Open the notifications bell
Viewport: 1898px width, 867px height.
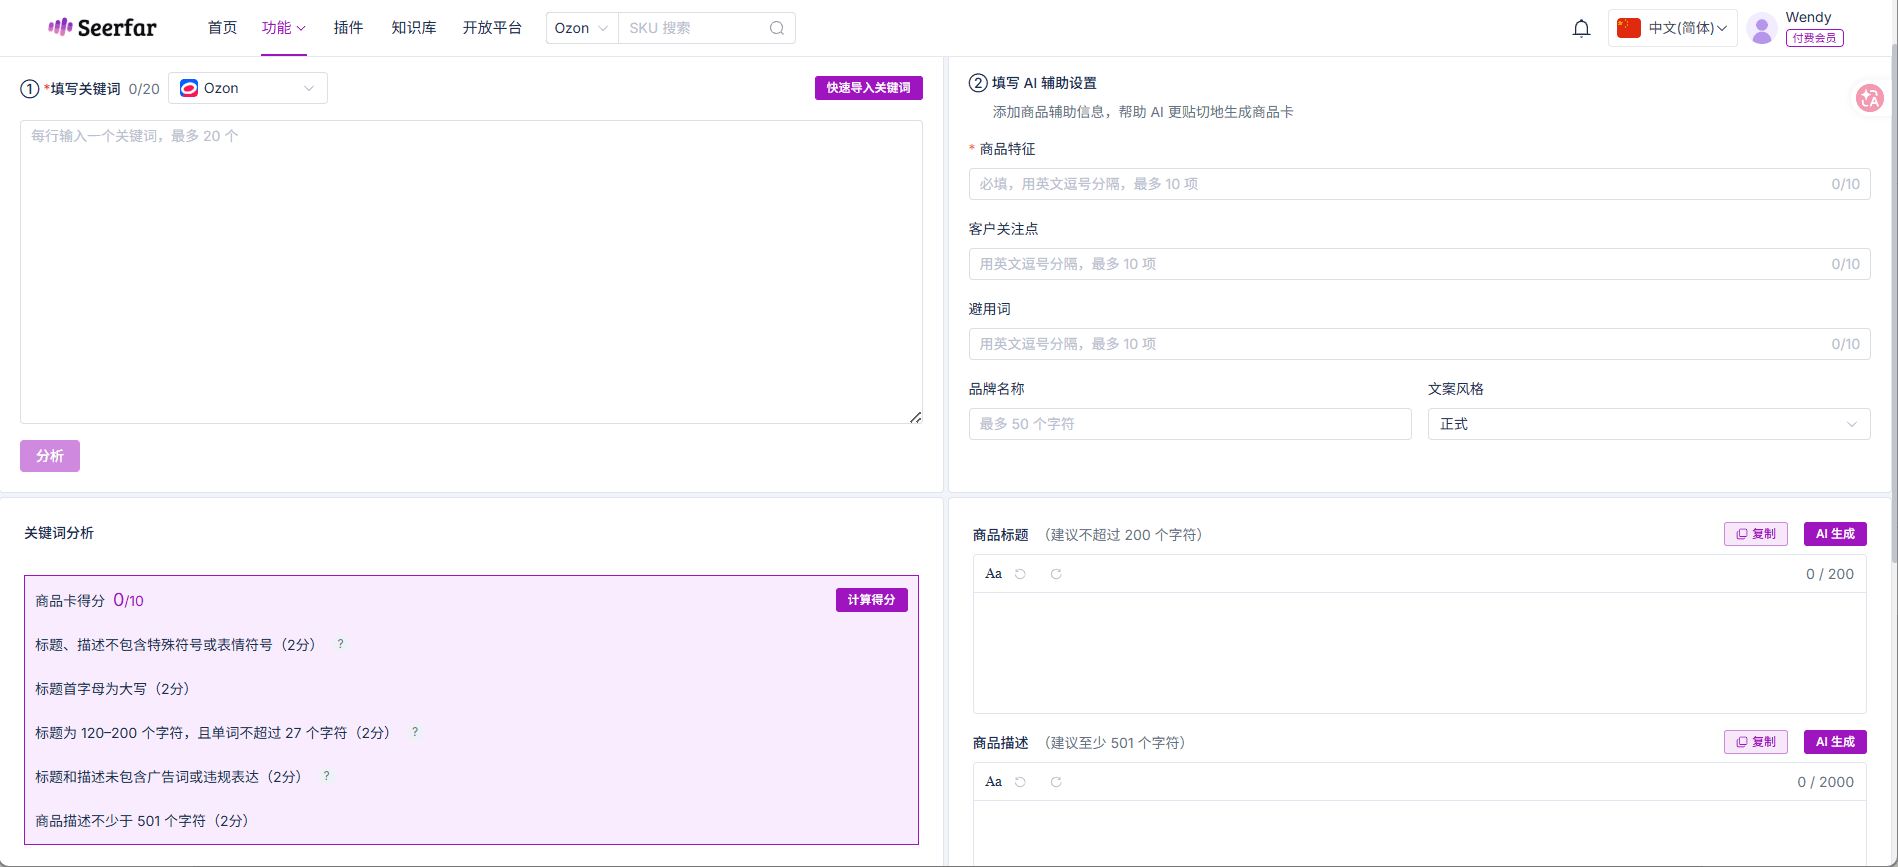coord(1581,28)
